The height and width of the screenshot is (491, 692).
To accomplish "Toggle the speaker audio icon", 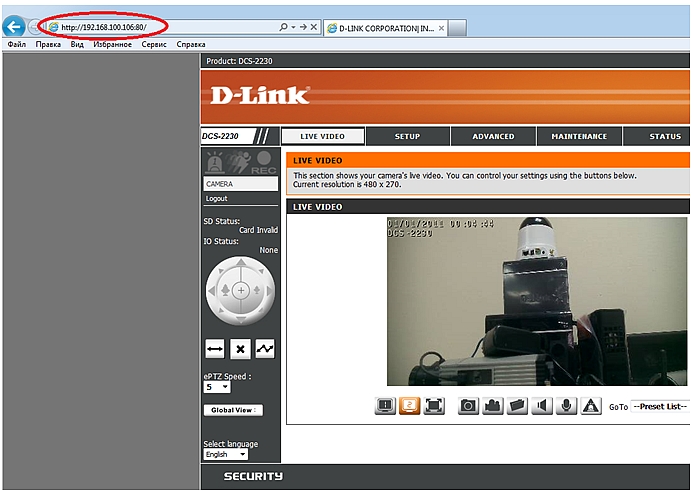I will (x=542, y=406).
